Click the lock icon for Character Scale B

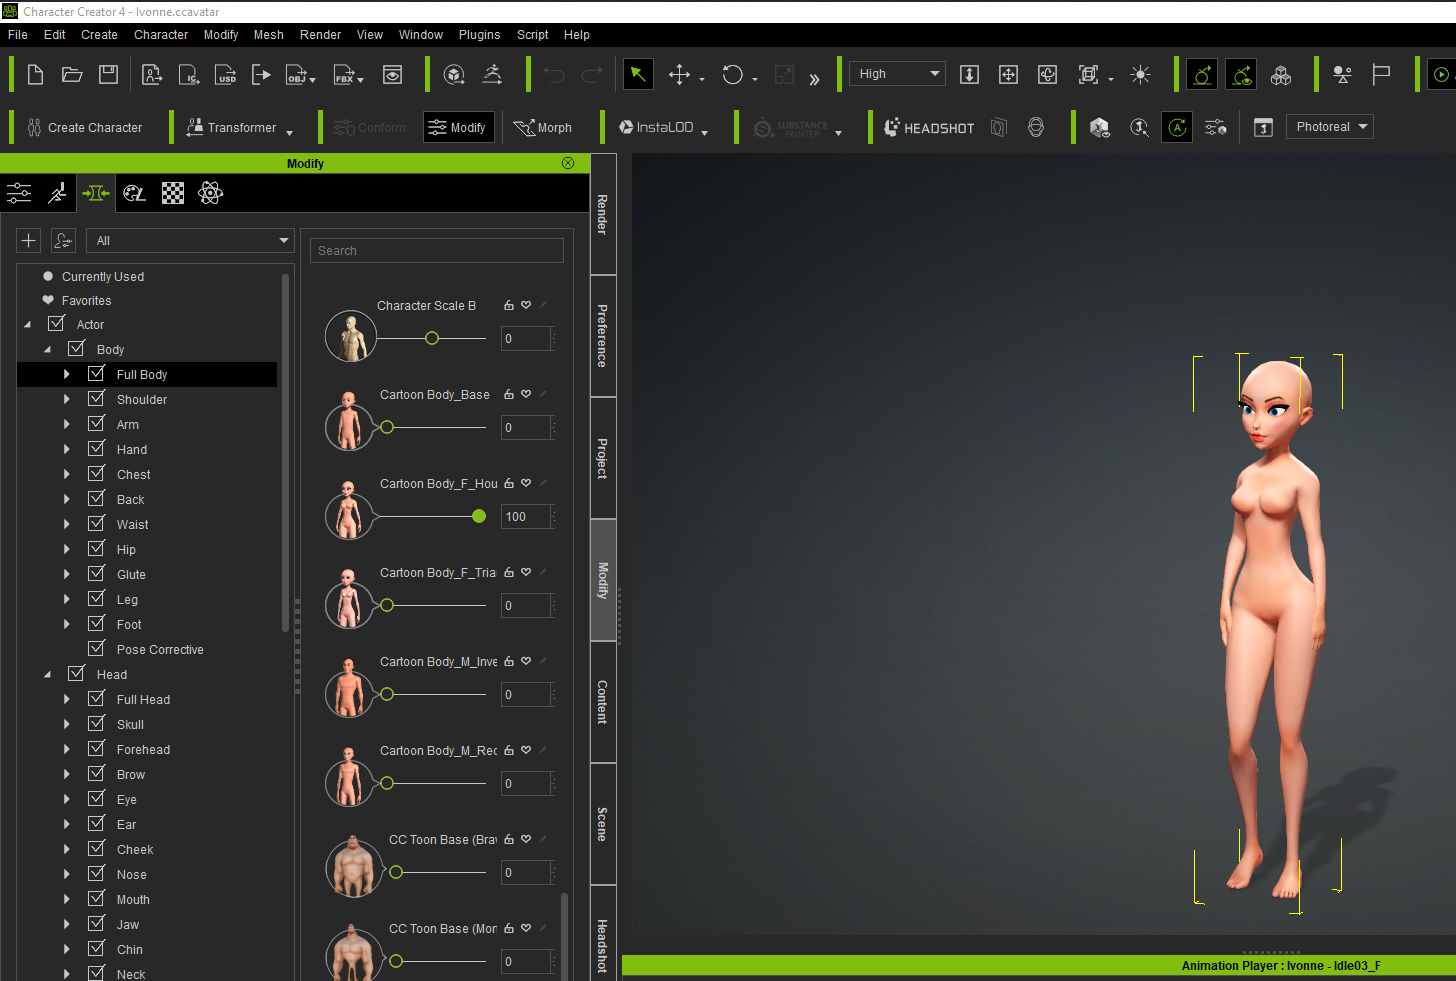509,305
